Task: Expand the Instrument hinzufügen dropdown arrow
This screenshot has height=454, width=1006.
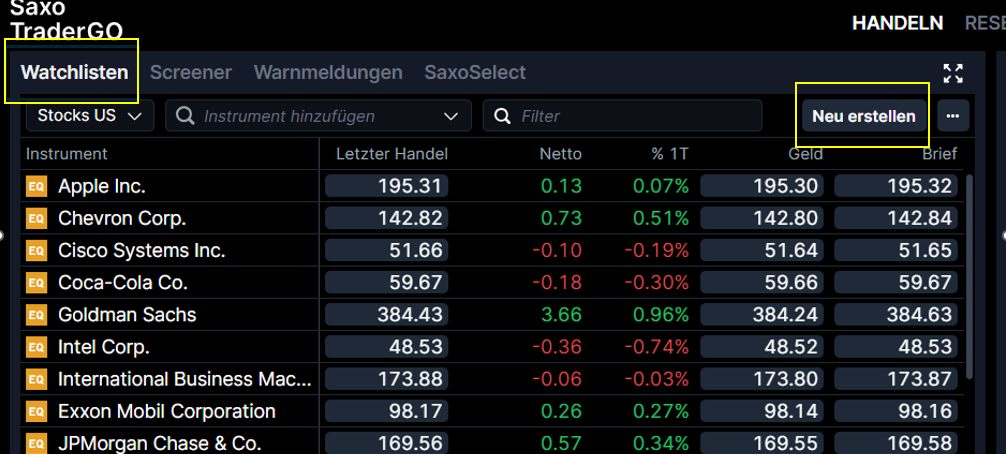Action: coord(449,117)
